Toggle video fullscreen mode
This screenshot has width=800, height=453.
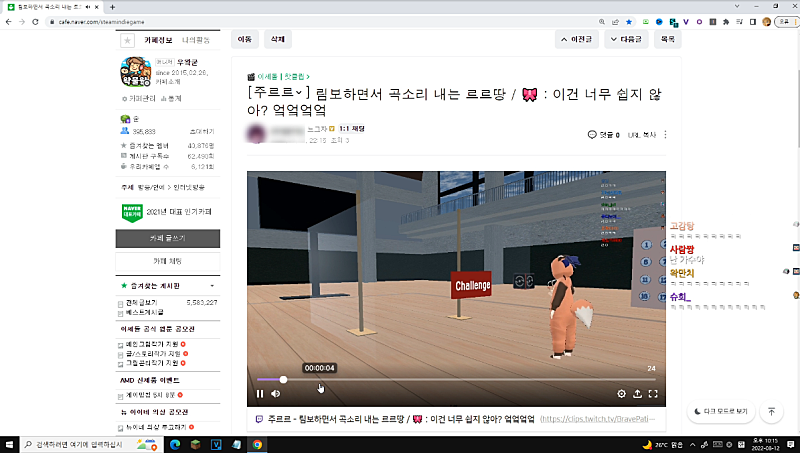click(x=653, y=394)
